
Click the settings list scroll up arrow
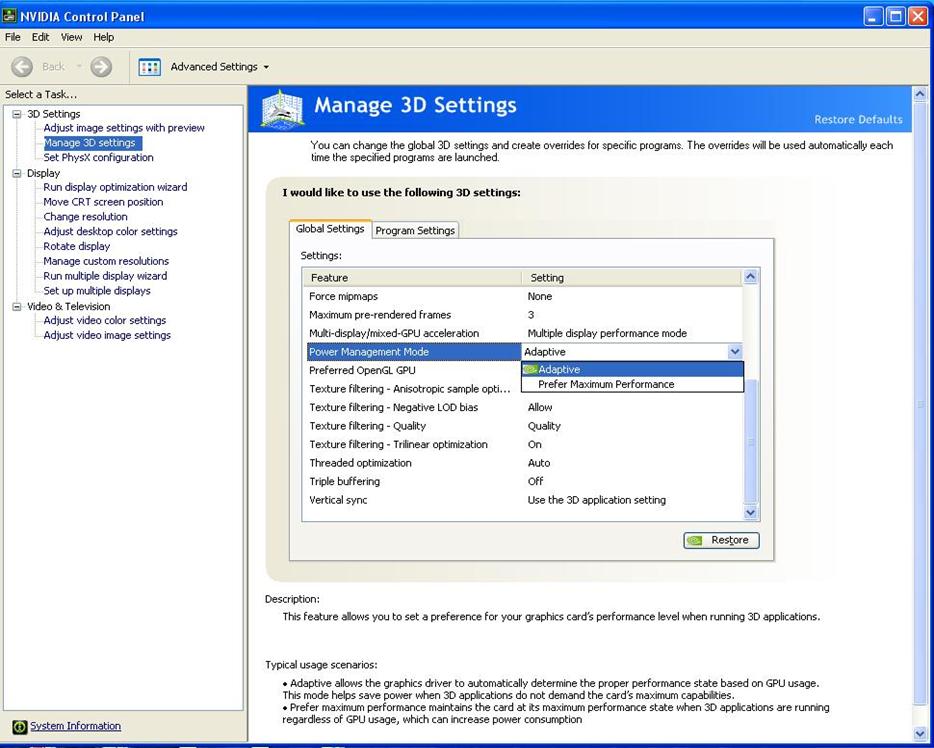click(x=751, y=276)
